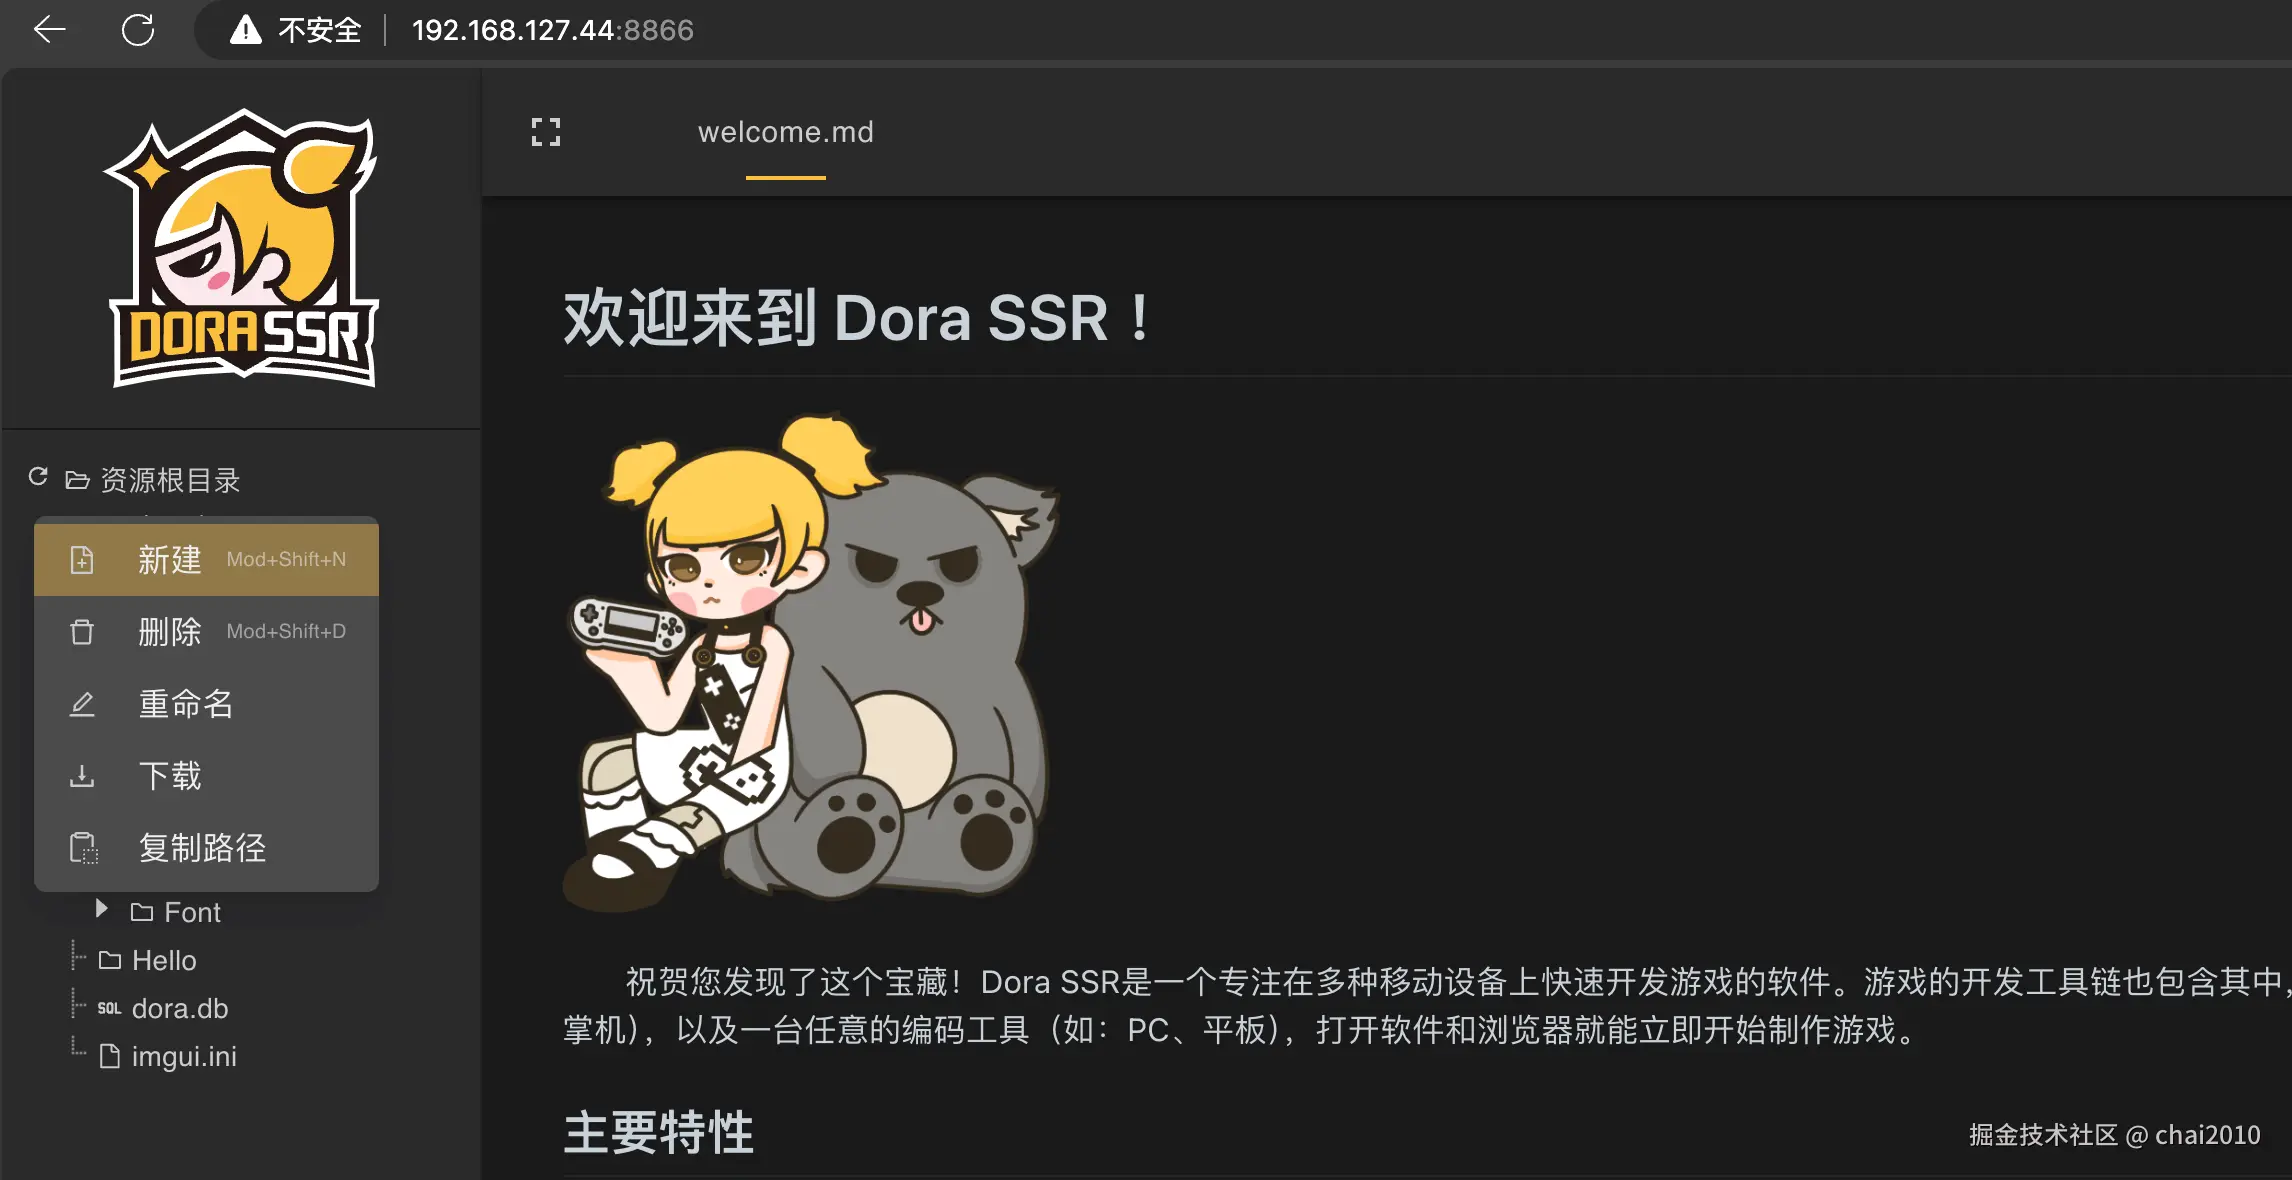The width and height of the screenshot is (2292, 1180).
Task: Click the Dora SSR logo
Action: (x=241, y=248)
